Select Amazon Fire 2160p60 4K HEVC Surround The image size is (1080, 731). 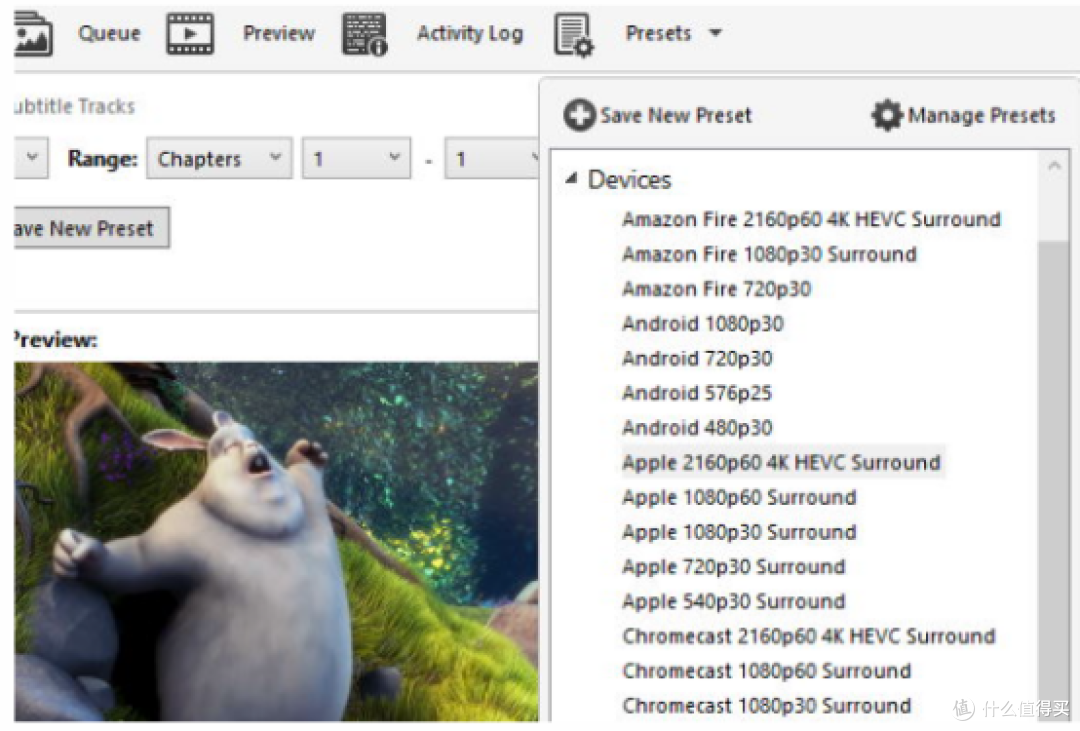[811, 219]
